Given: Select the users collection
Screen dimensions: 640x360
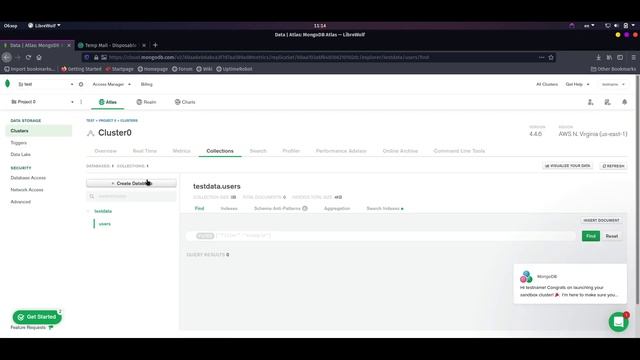Looking at the screenshot, I should 104,224.
